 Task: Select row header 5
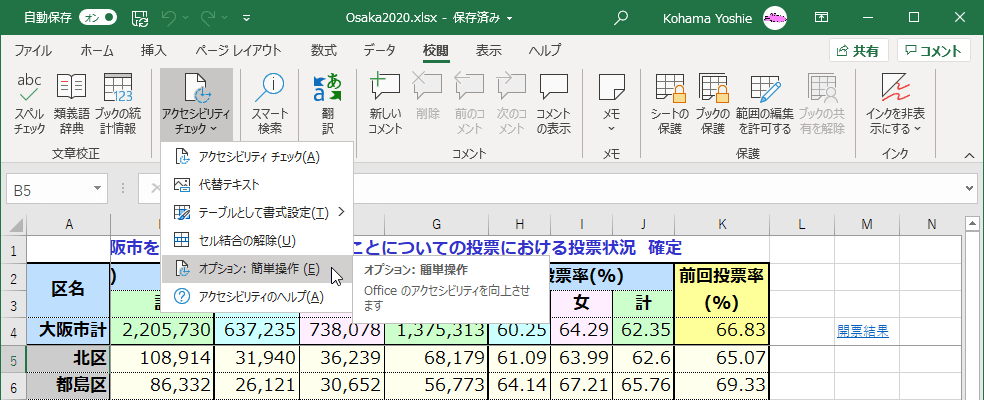13,360
